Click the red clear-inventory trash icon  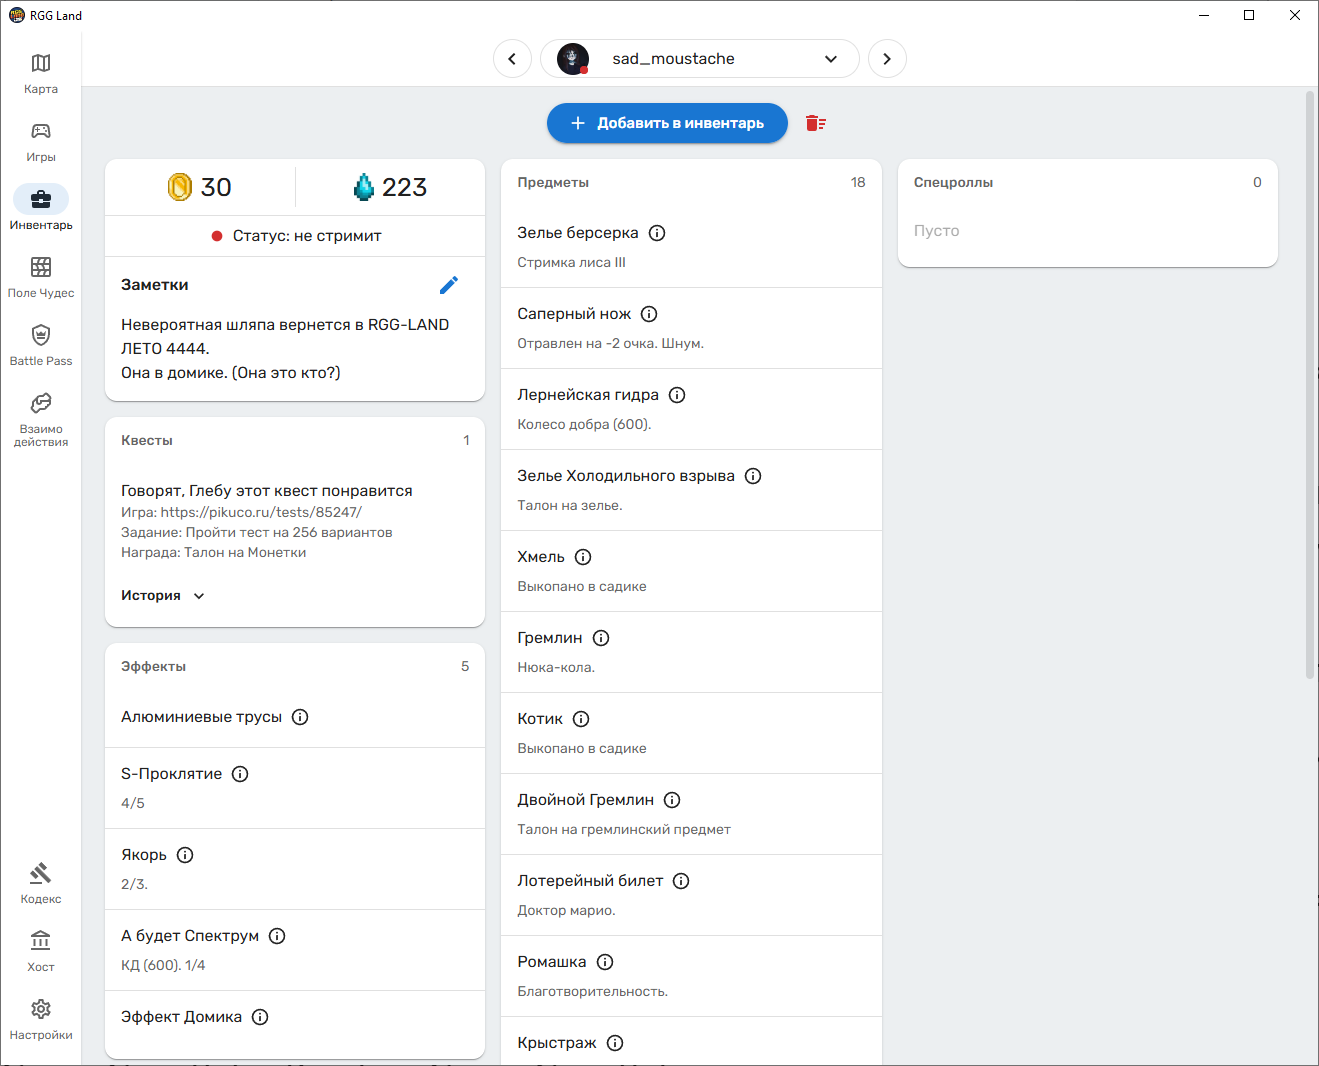pyautogui.click(x=816, y=123)
